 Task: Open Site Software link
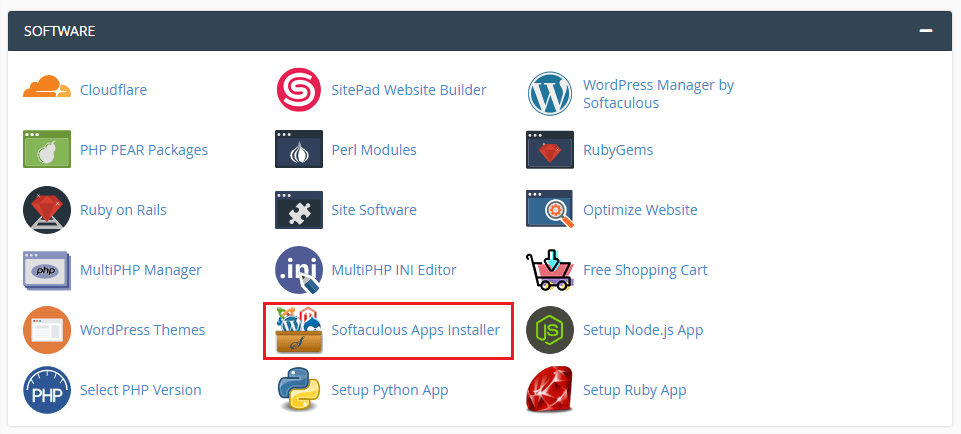pyautogui.click(x=374, y=210)
